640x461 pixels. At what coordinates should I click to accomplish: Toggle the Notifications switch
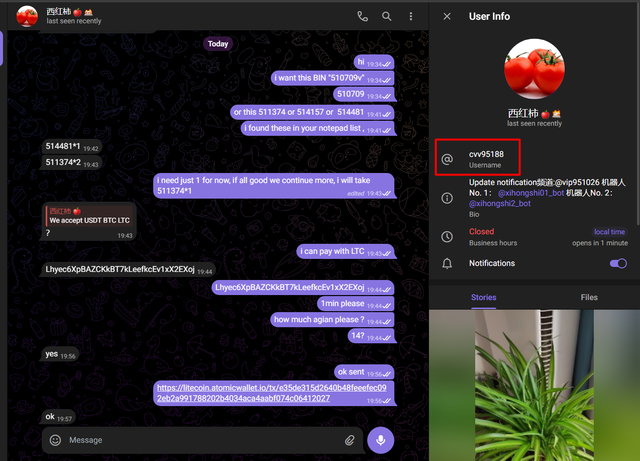tap(617, 263)
